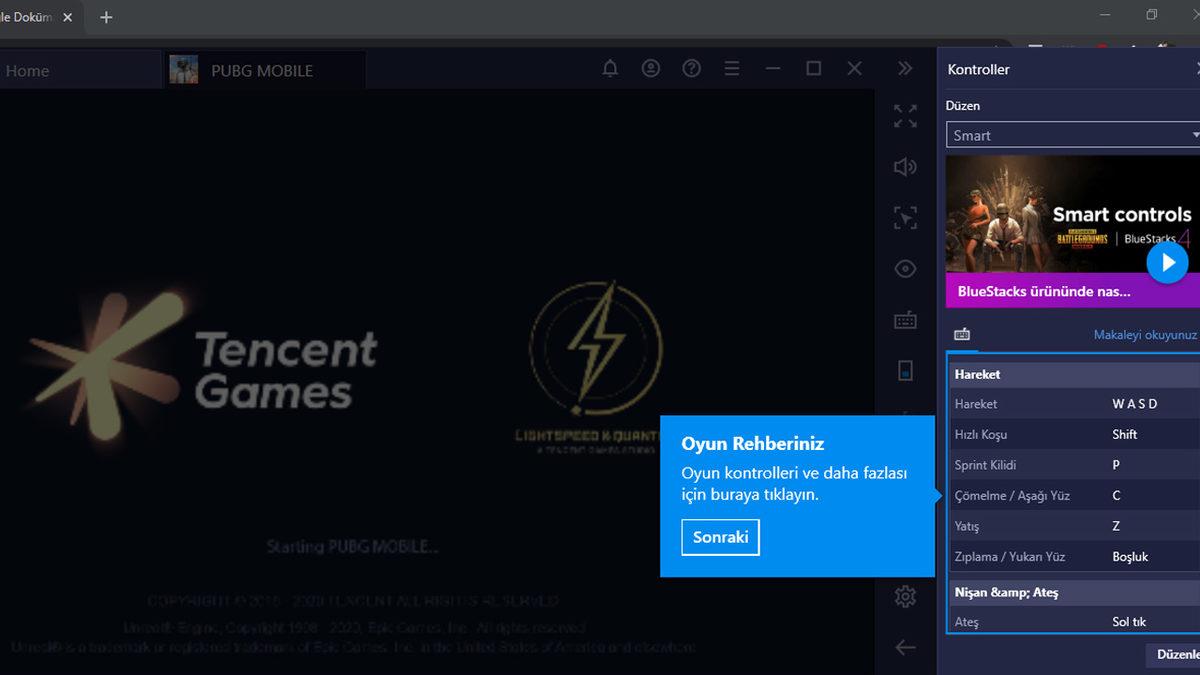This screenshot has height=675, width=1200.
Task: Open keyboard controls with the keyboard icon
Action: (905, 319)
